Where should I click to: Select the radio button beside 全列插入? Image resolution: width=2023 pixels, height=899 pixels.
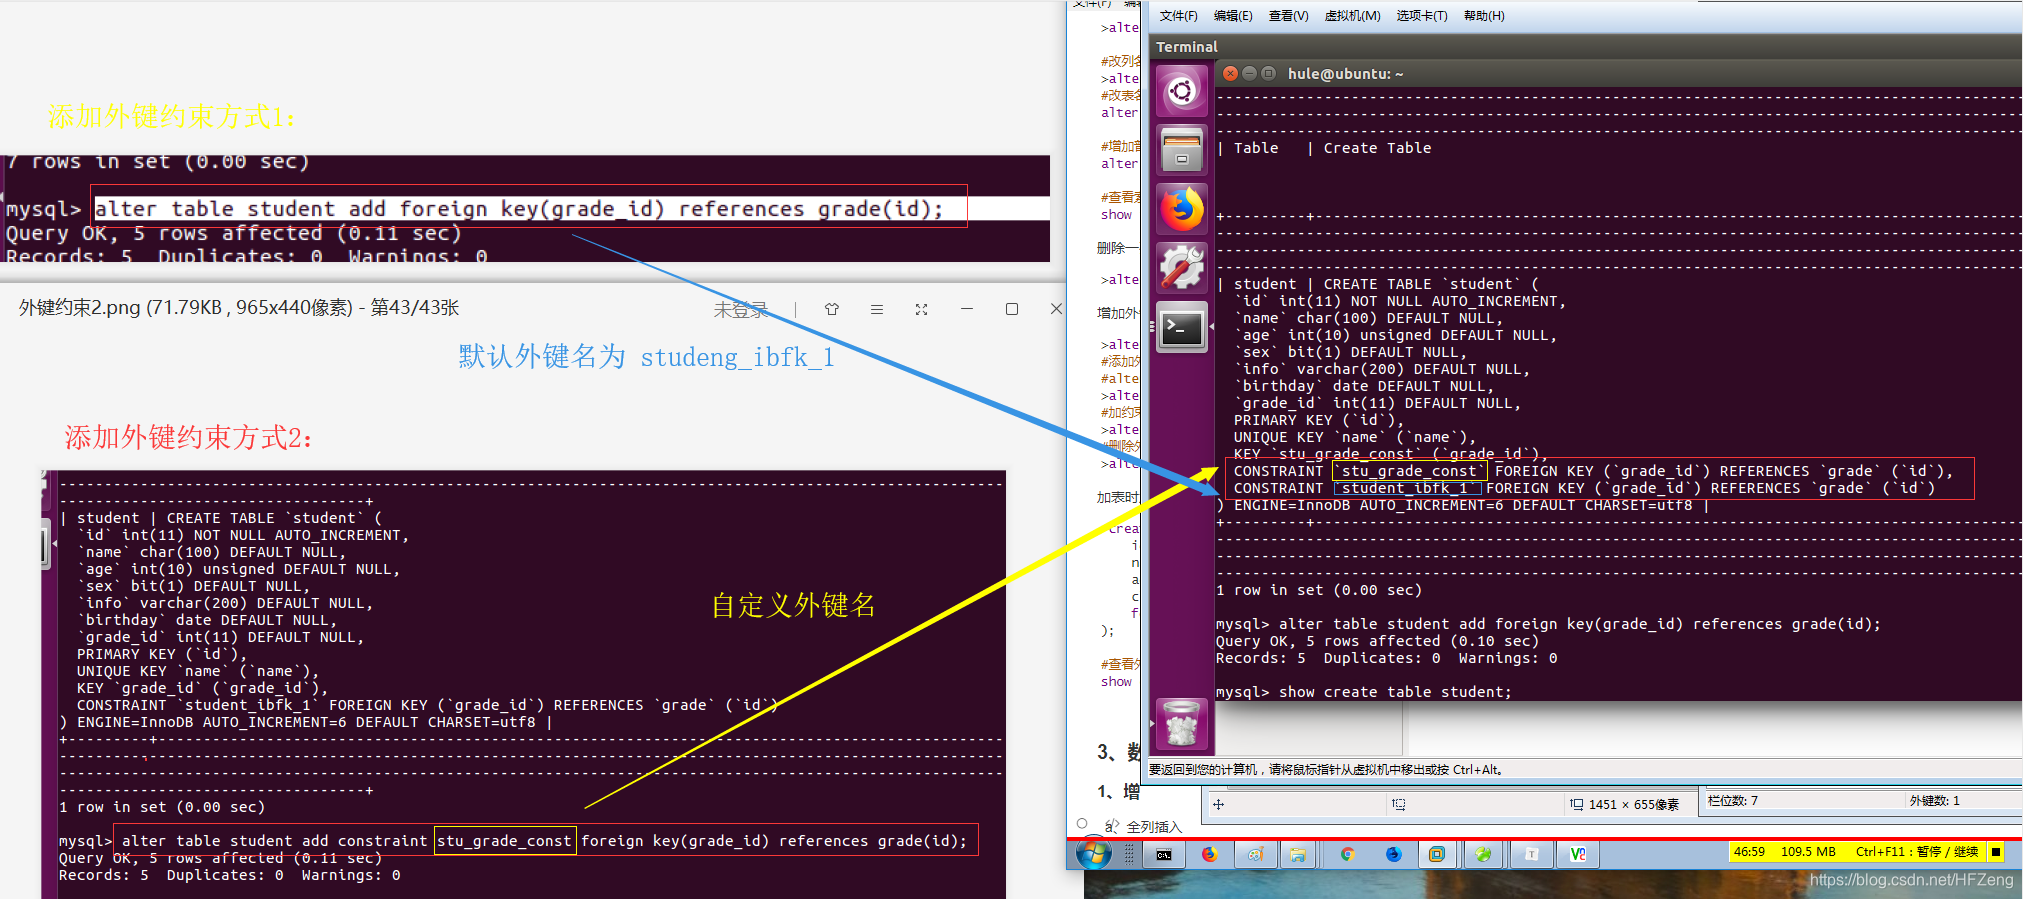(x=1082, y=824)
